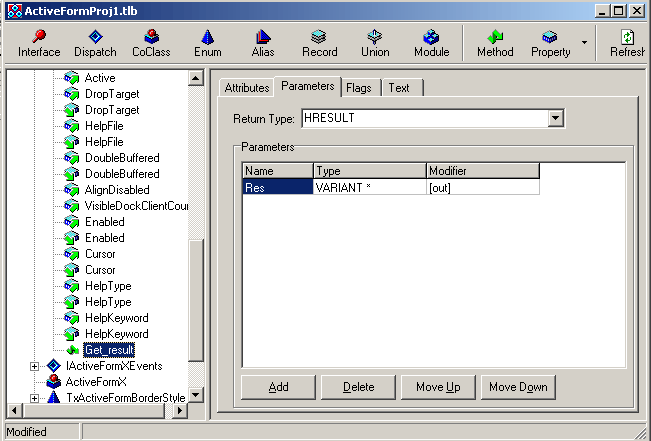Switch to the Attributes tab
651x441 pixels.
coord(246,88)
